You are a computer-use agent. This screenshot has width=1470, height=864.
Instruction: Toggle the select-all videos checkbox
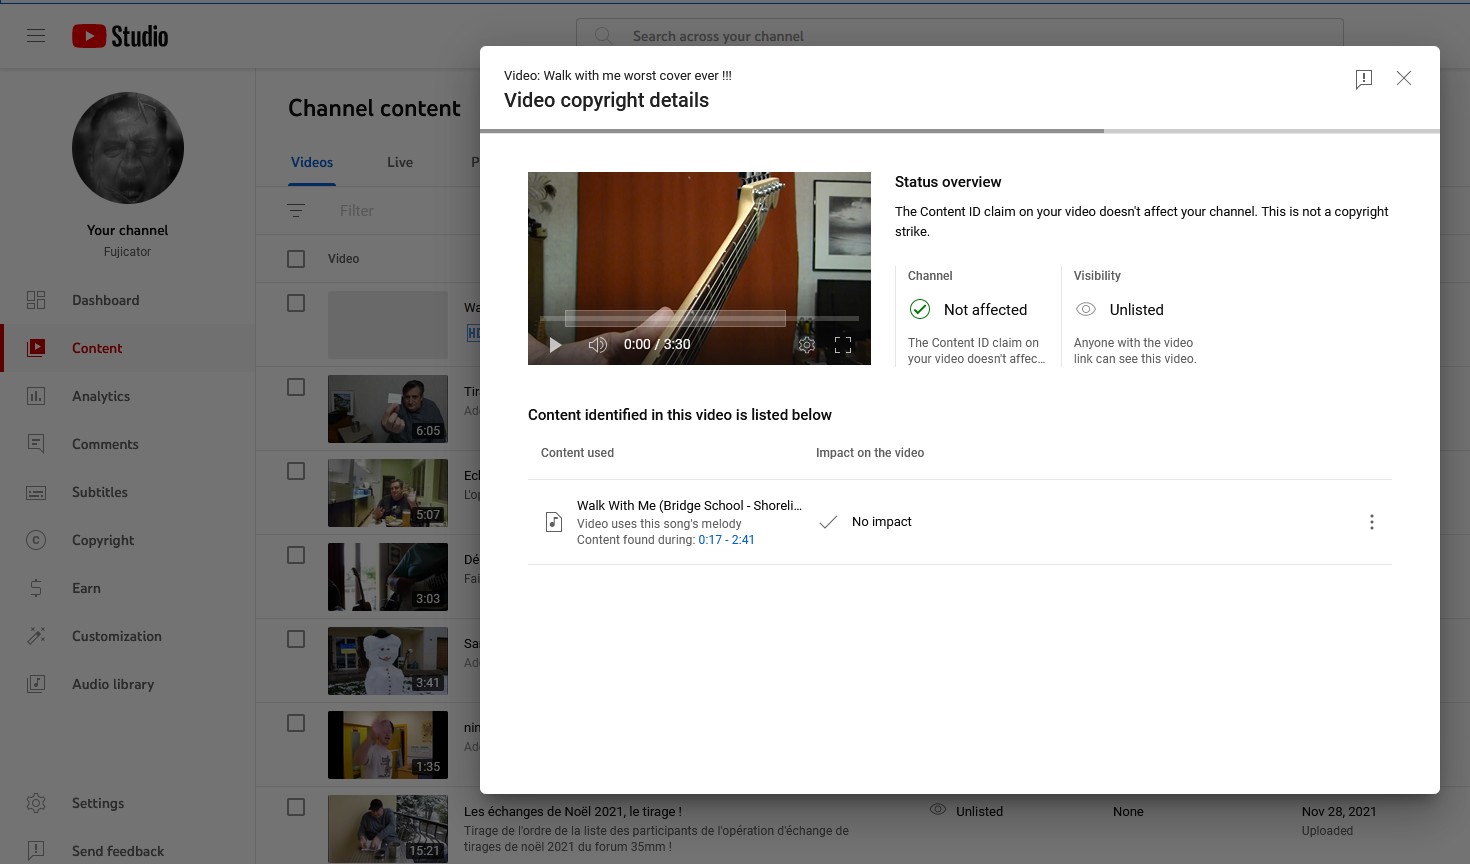point(296,259)
